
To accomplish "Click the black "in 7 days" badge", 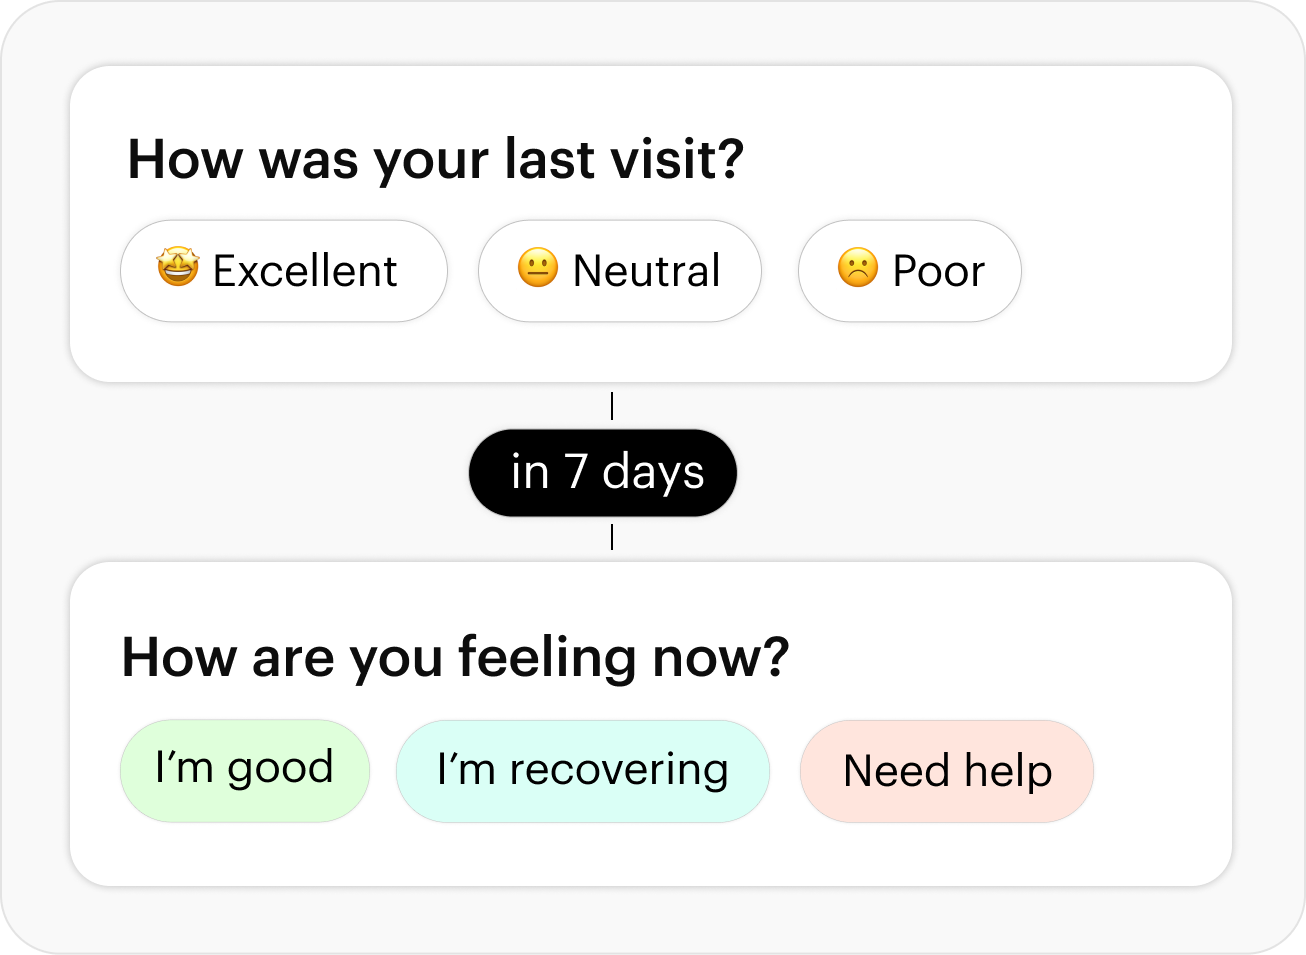I will (x=602, y=473).
